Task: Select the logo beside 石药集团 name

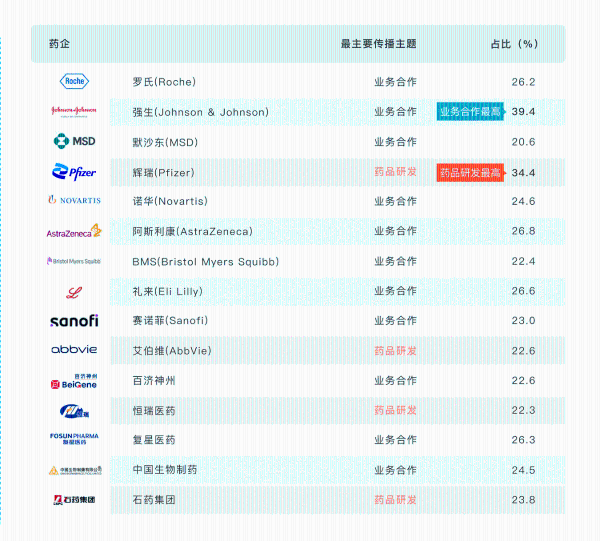Action: (74, 500)
